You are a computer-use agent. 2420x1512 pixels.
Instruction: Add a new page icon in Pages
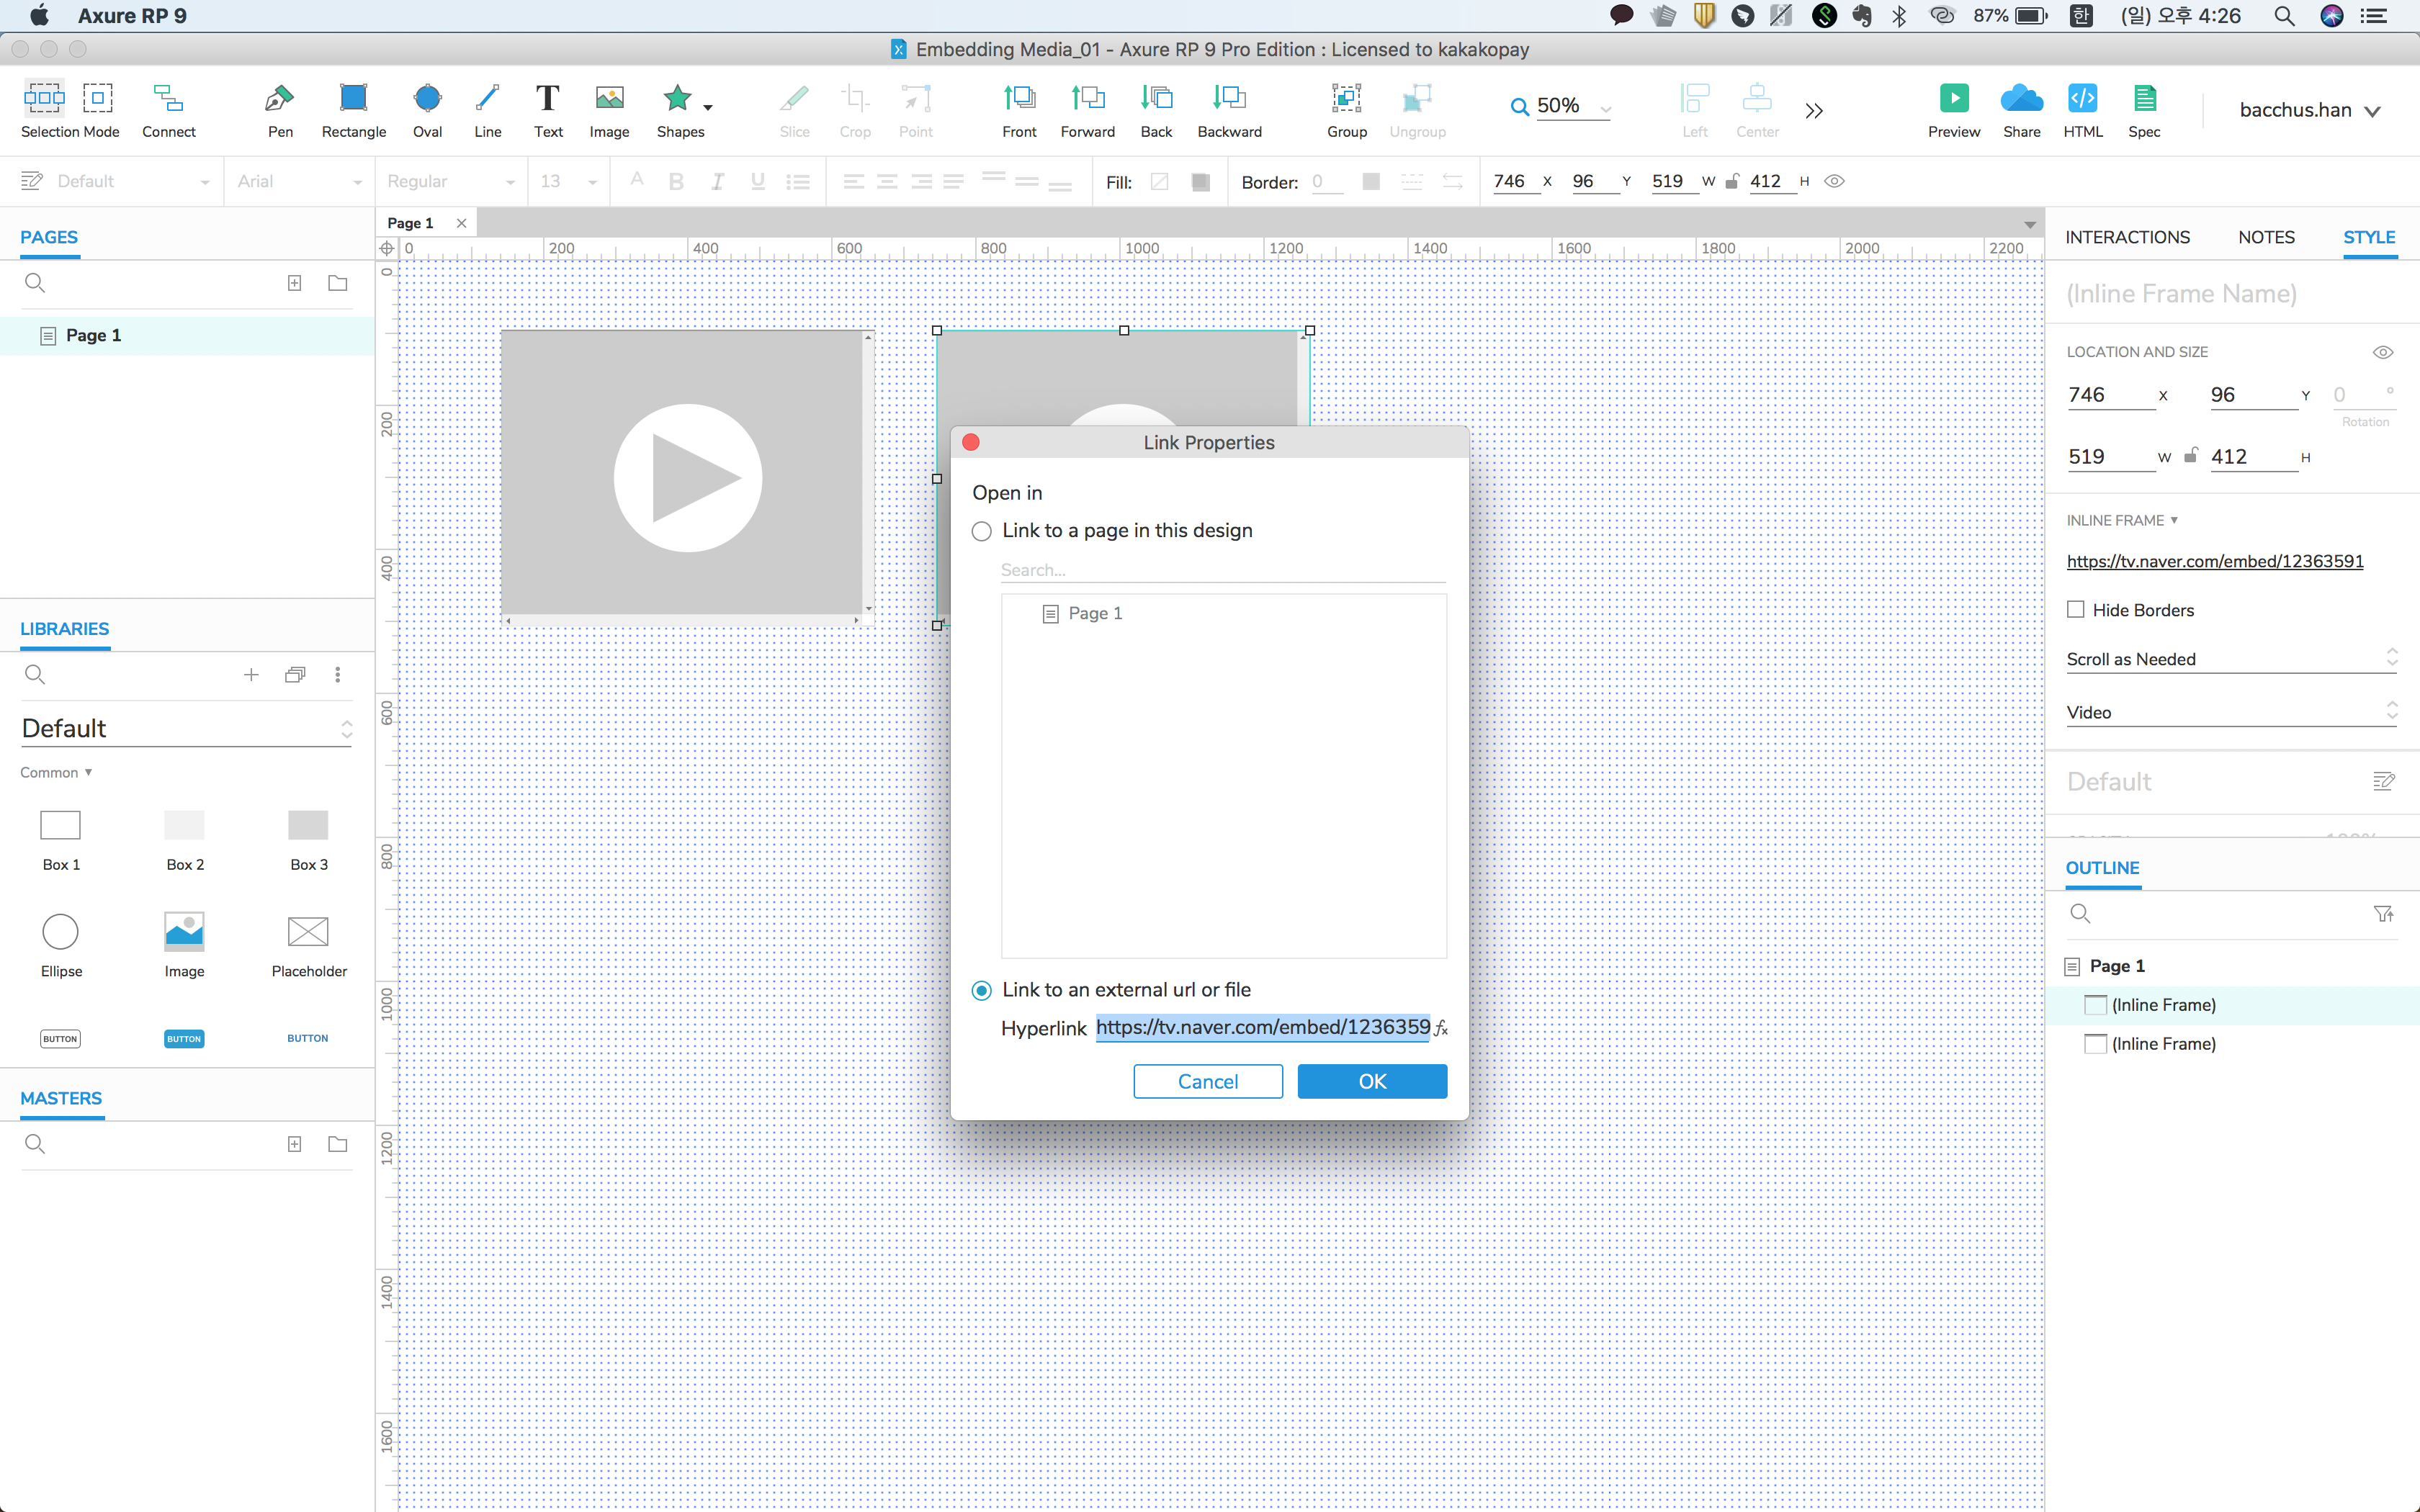[294, 283]
